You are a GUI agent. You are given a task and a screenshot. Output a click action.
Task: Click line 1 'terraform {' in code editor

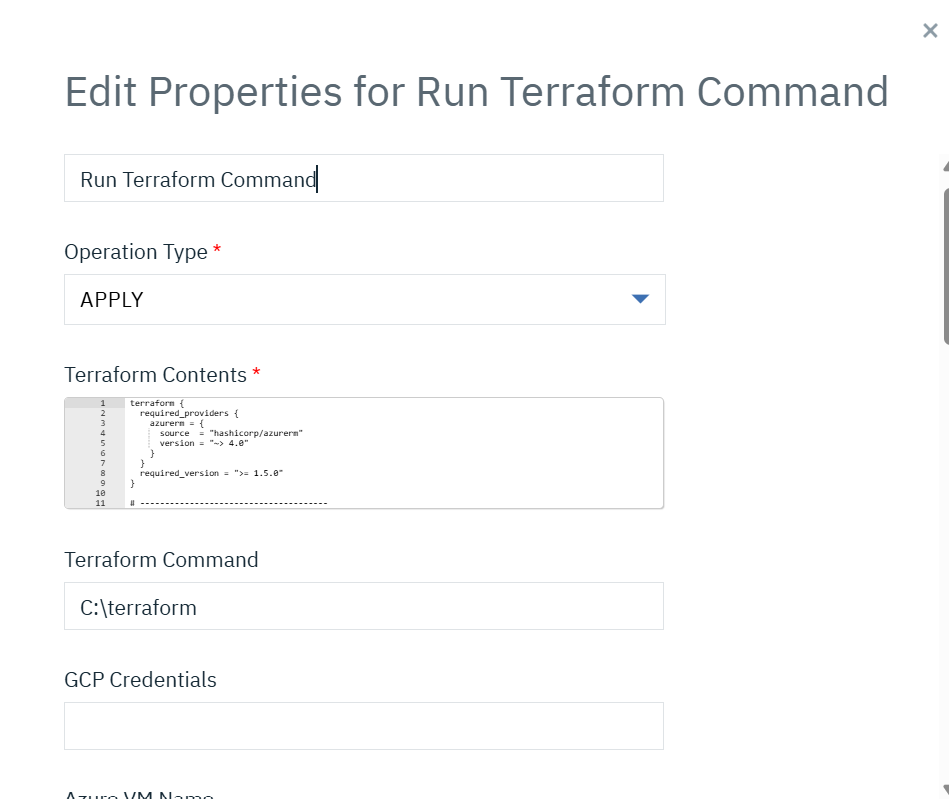[x=155, y=403]
